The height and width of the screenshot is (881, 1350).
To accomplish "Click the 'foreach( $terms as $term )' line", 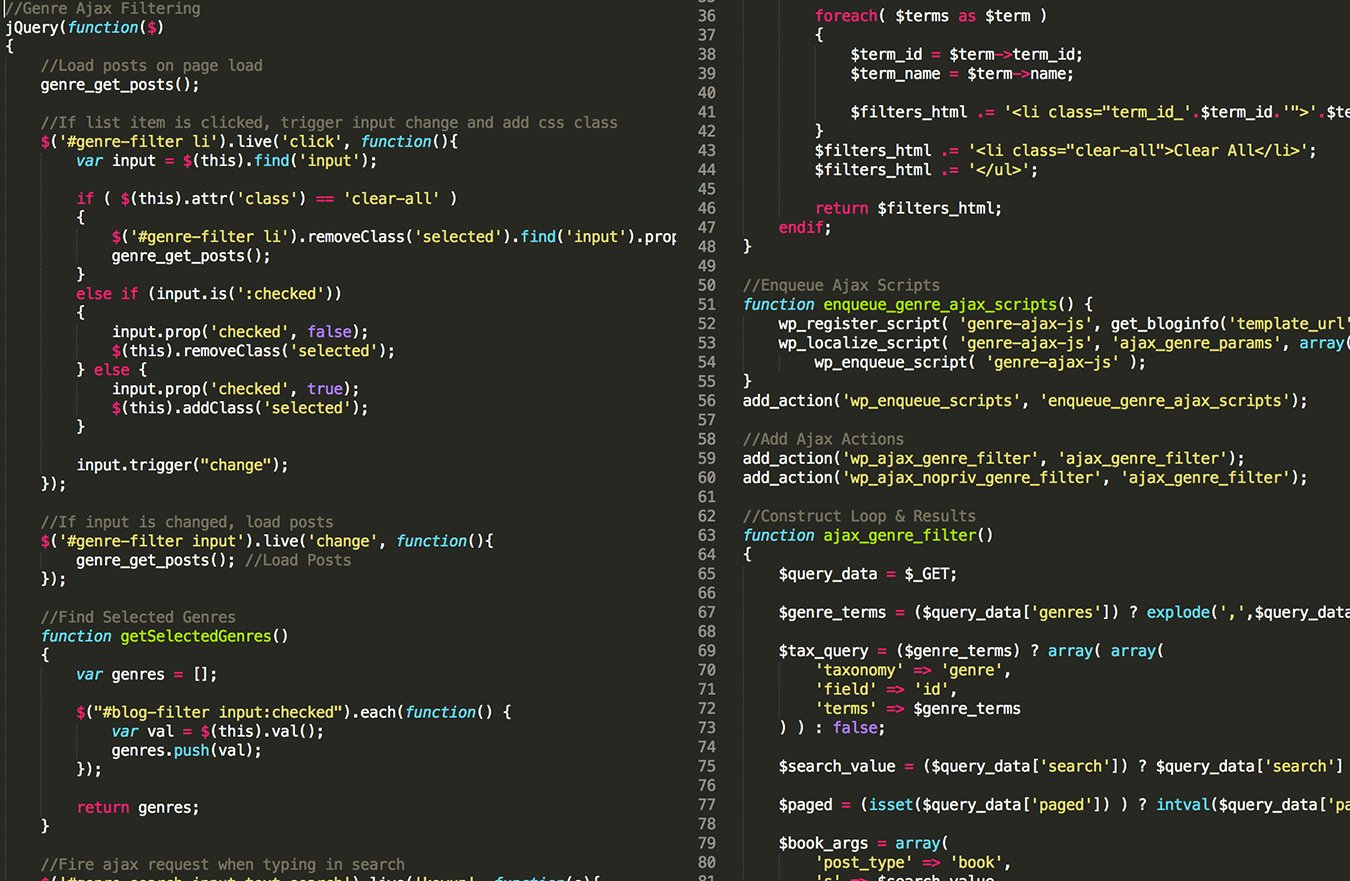I will (x=931, y=17).
